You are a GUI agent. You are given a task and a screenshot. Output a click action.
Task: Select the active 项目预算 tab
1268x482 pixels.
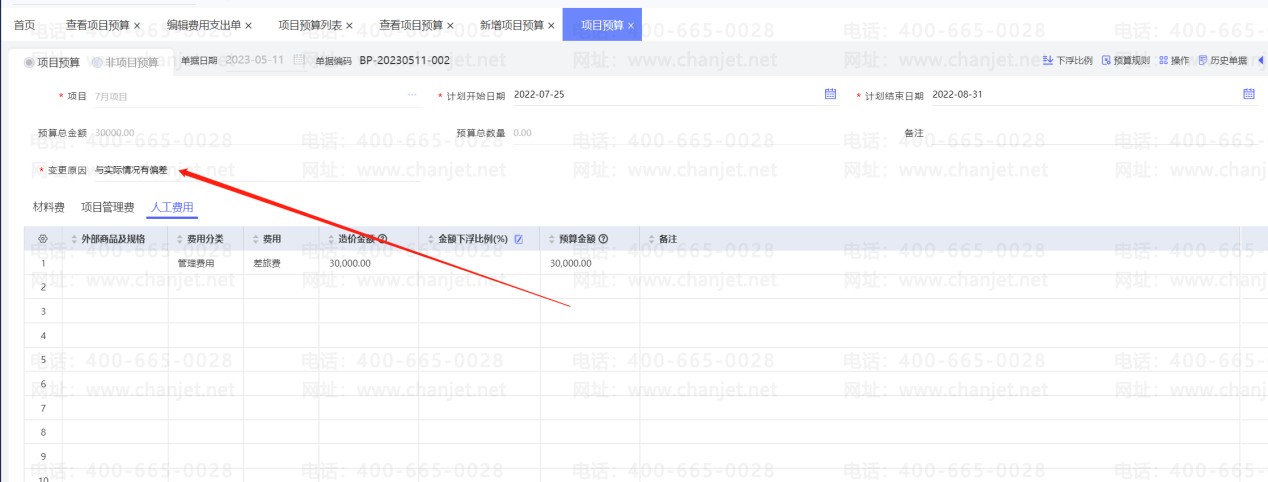(x=602, y=24)
